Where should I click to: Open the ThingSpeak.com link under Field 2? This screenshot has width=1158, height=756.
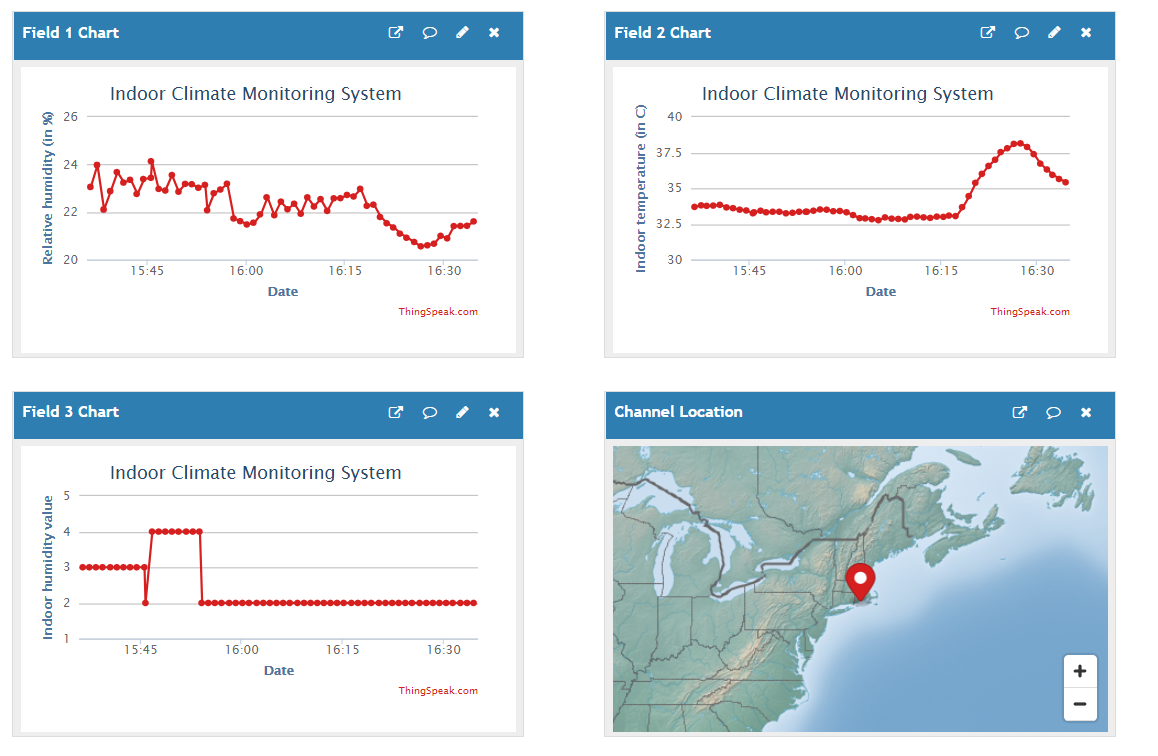coord(1030,311)
